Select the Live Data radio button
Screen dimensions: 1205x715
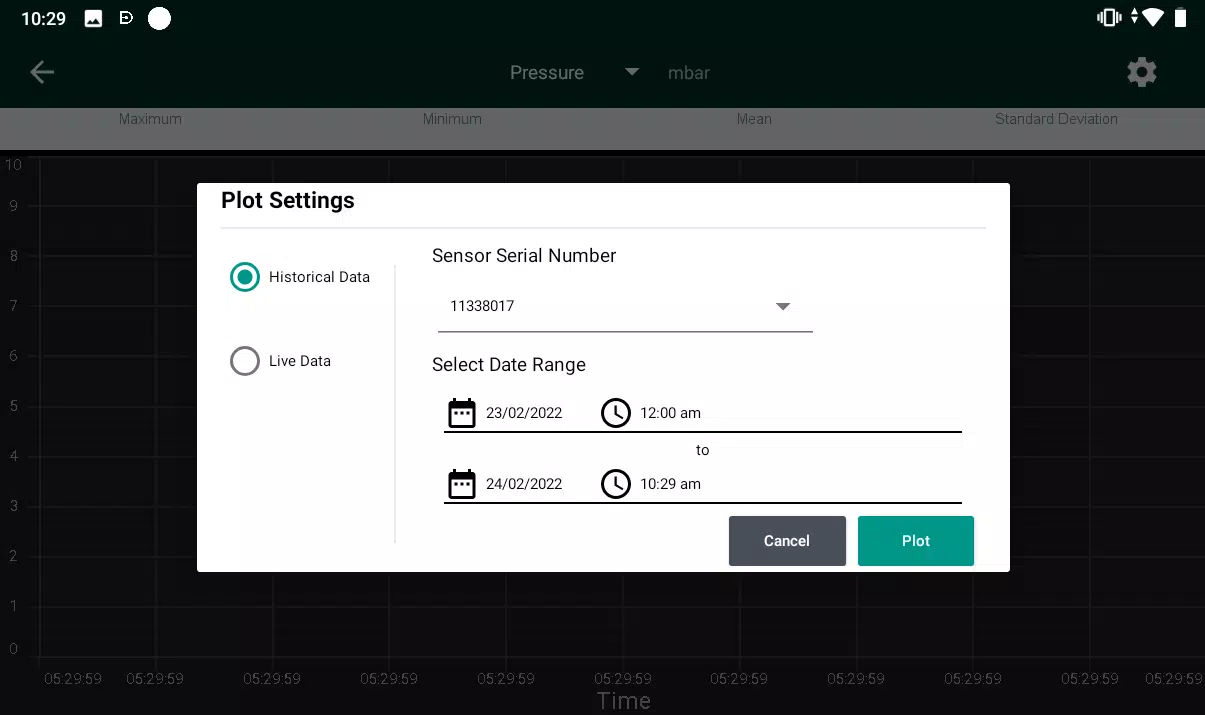[245, 361]
